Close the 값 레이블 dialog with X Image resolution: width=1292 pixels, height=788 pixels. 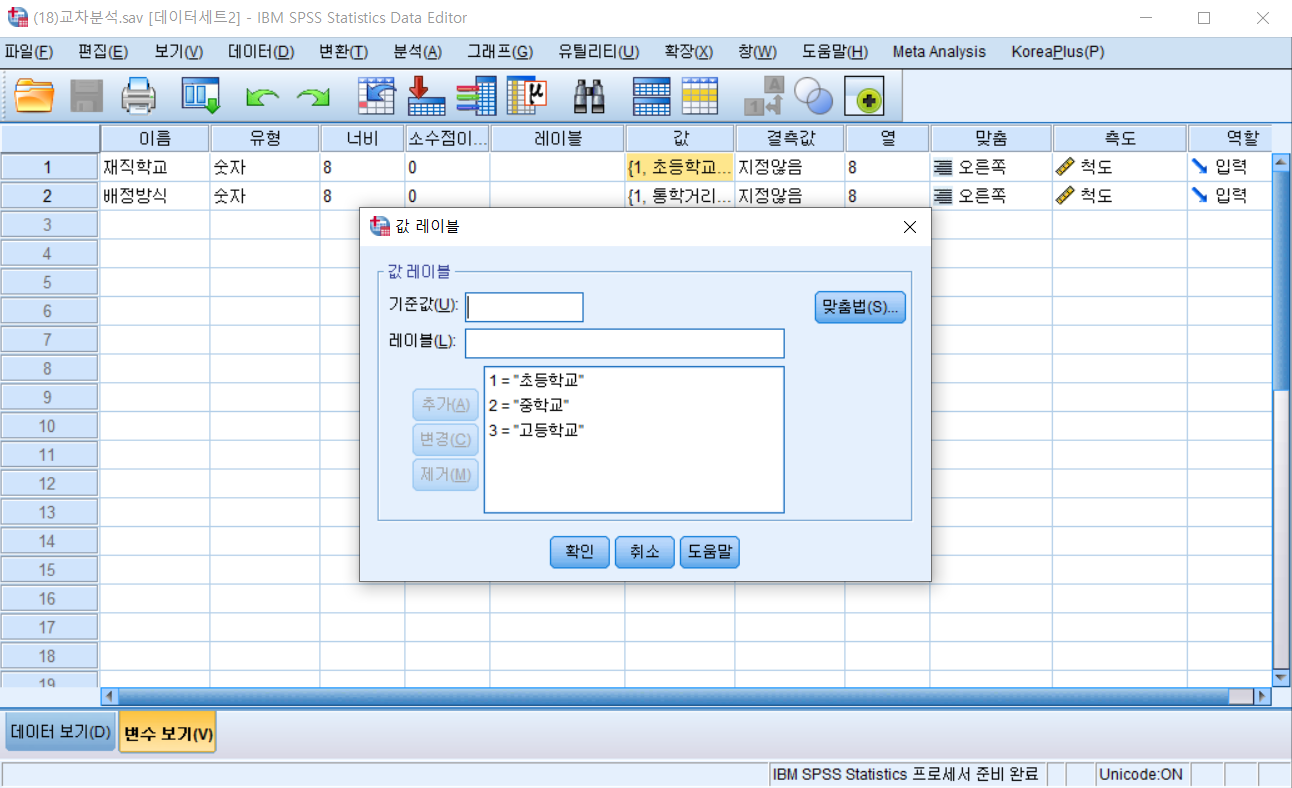click(909, 227)
